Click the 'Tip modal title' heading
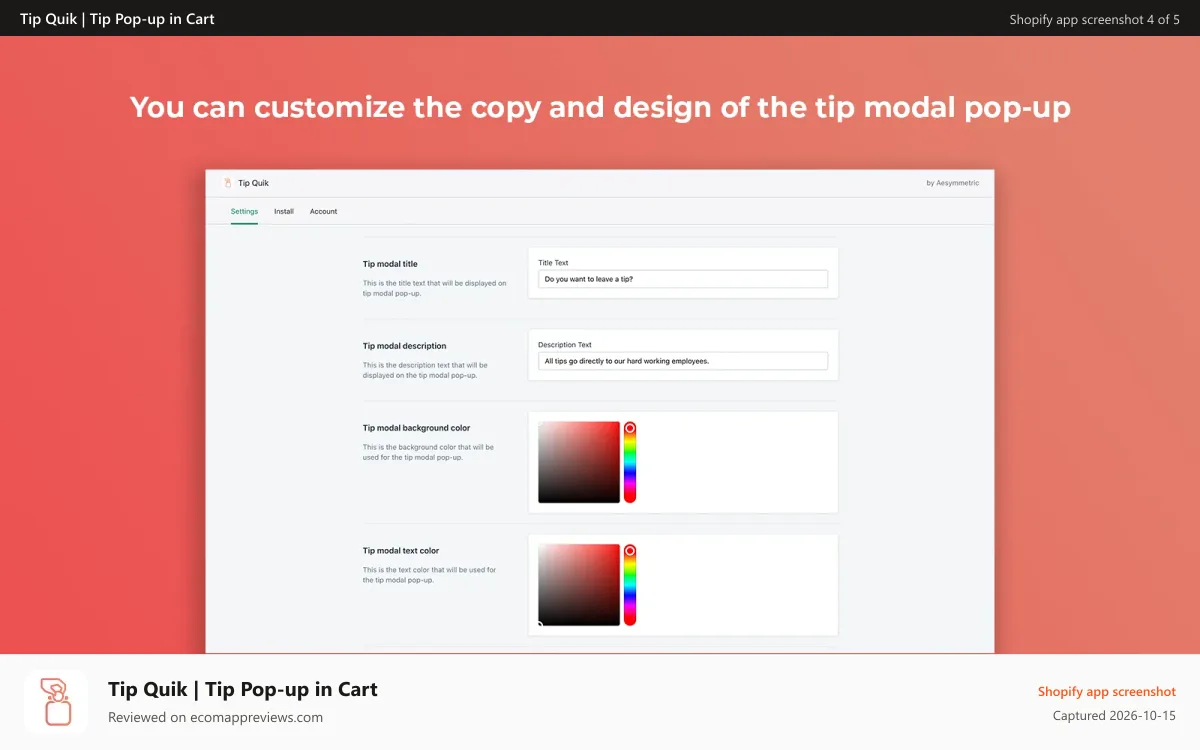This screenshot has height=750, width=1200. click(x=390, y=264)
